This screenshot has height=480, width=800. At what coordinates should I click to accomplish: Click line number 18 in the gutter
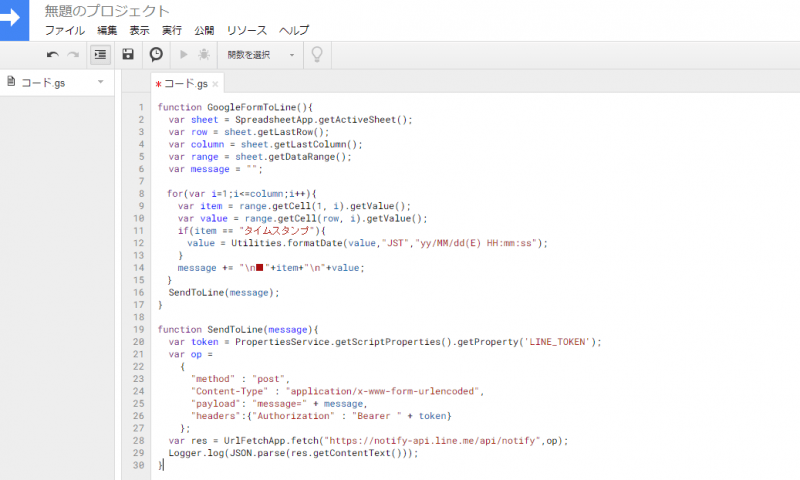click(139, 317)
